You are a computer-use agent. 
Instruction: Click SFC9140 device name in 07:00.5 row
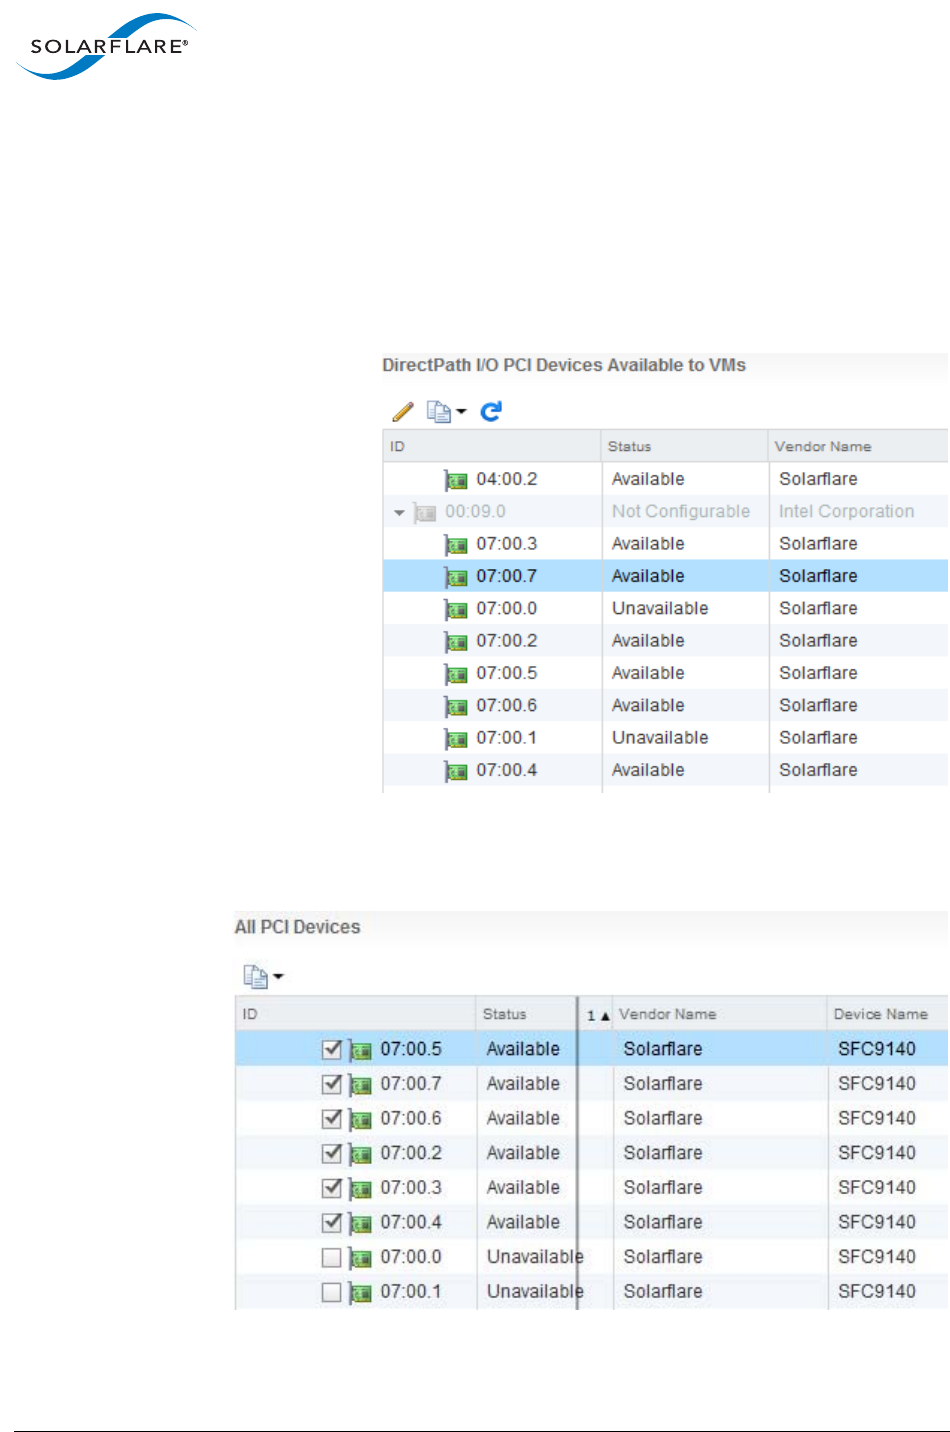[877, 1049]
